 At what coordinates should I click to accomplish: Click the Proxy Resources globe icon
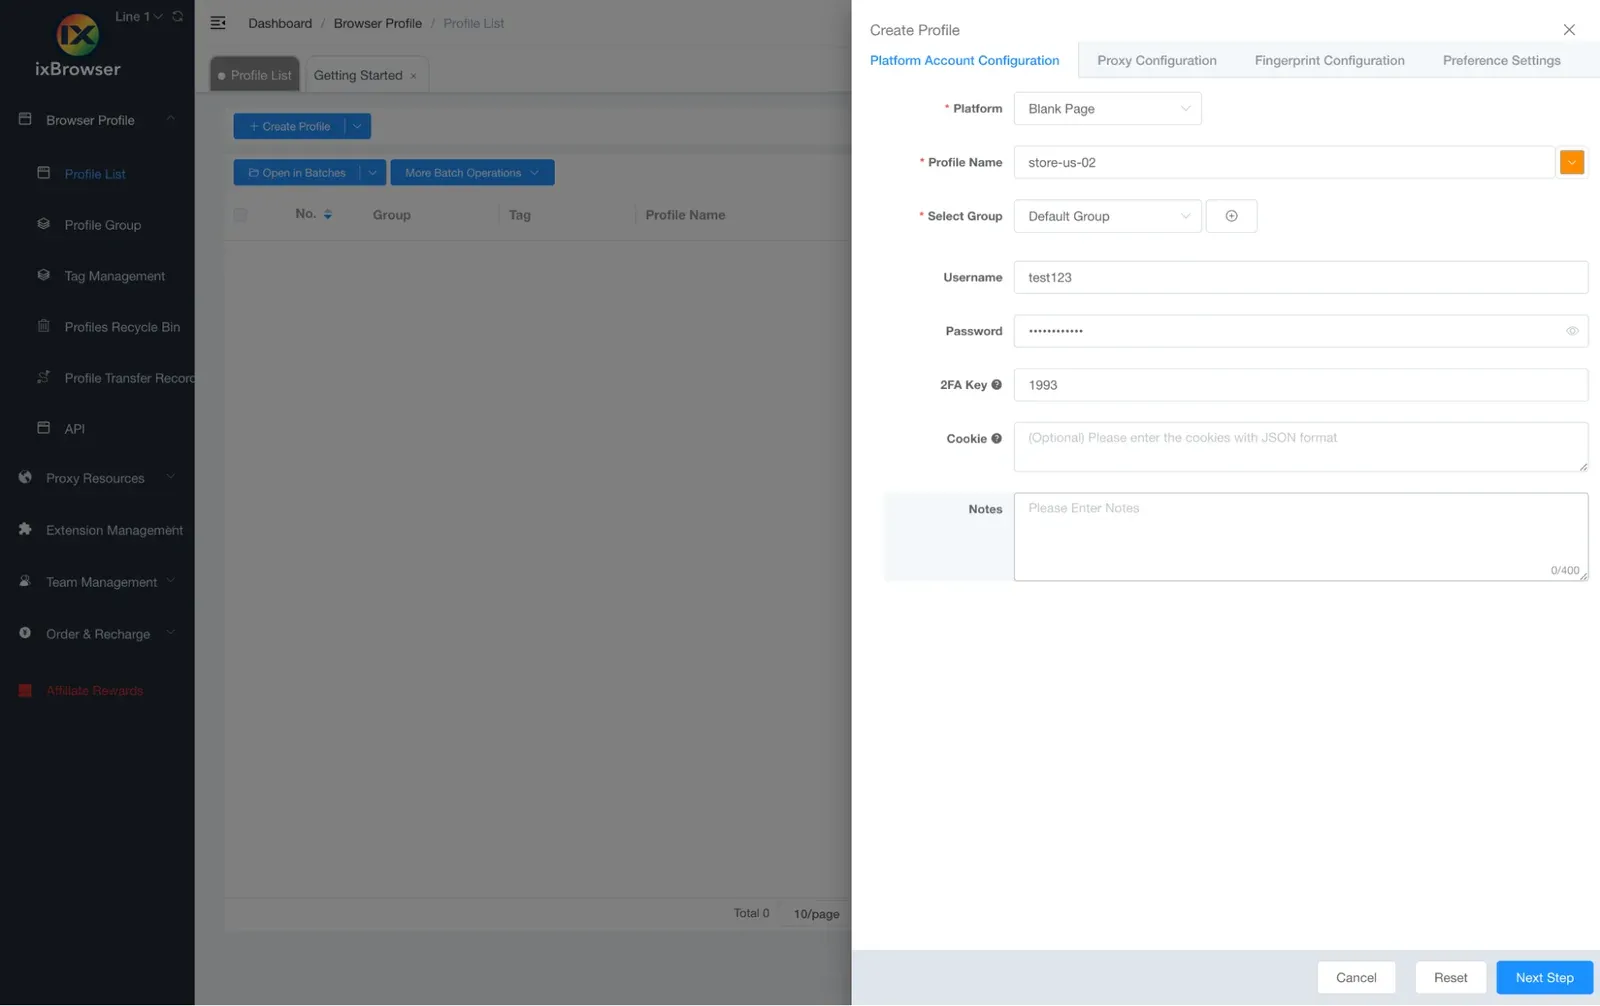[25, 478]
